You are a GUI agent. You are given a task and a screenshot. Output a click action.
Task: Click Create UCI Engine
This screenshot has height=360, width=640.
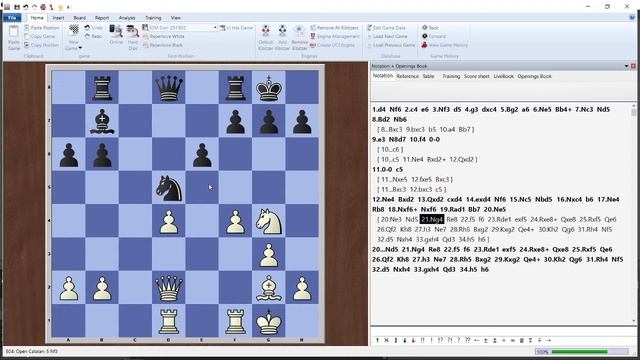[333, 45]
